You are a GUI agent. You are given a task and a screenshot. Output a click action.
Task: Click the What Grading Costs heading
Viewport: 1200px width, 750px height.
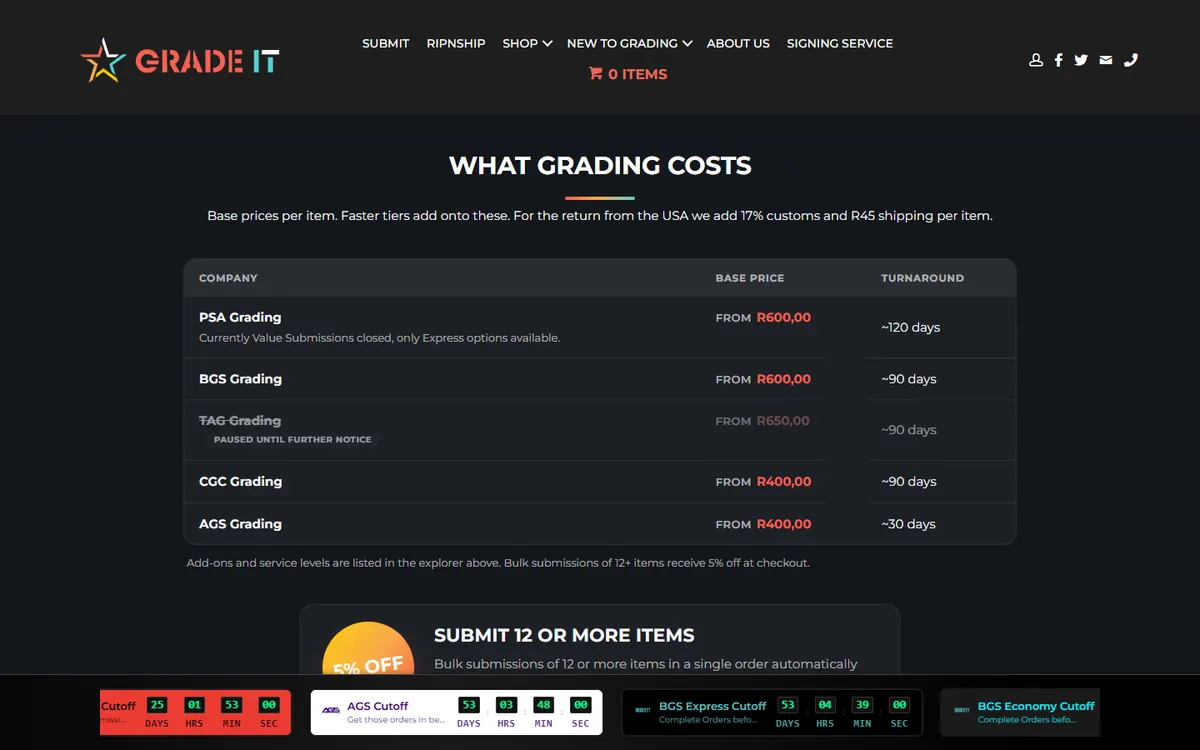click(x=600, y=166)
